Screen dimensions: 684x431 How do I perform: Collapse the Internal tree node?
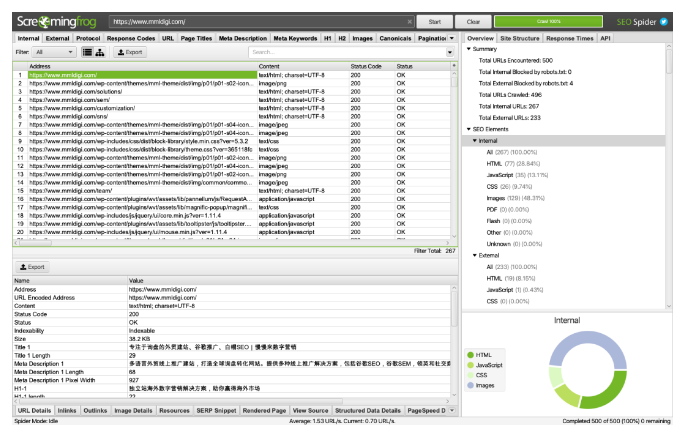pos(475,140)
